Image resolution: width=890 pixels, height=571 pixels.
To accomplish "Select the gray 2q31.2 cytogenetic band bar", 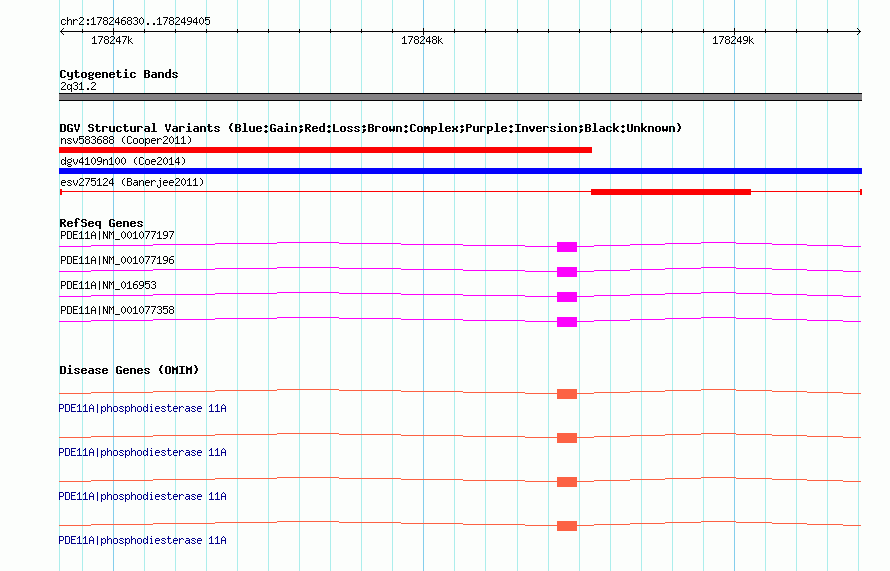I will [460, 97].
